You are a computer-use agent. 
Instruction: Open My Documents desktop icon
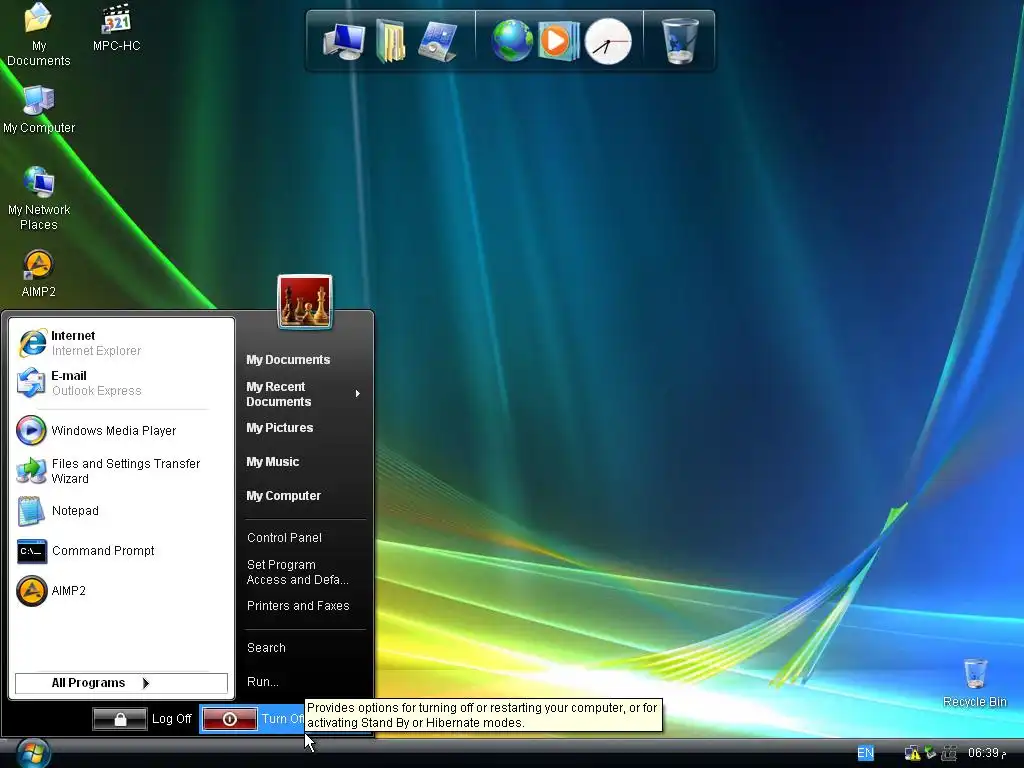click(x=38, y=33)
